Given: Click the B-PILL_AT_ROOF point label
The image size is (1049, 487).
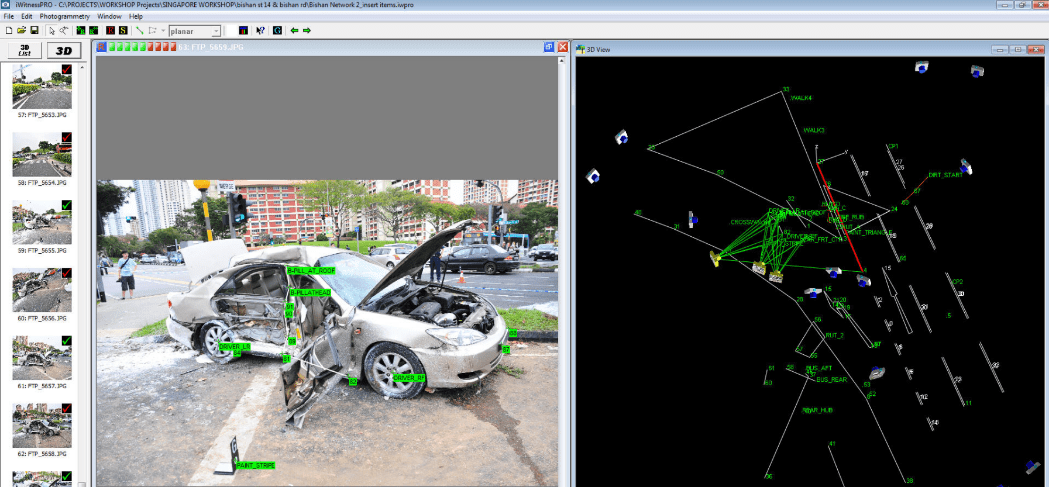Looking at the screenshot, I should click(311, 270).
